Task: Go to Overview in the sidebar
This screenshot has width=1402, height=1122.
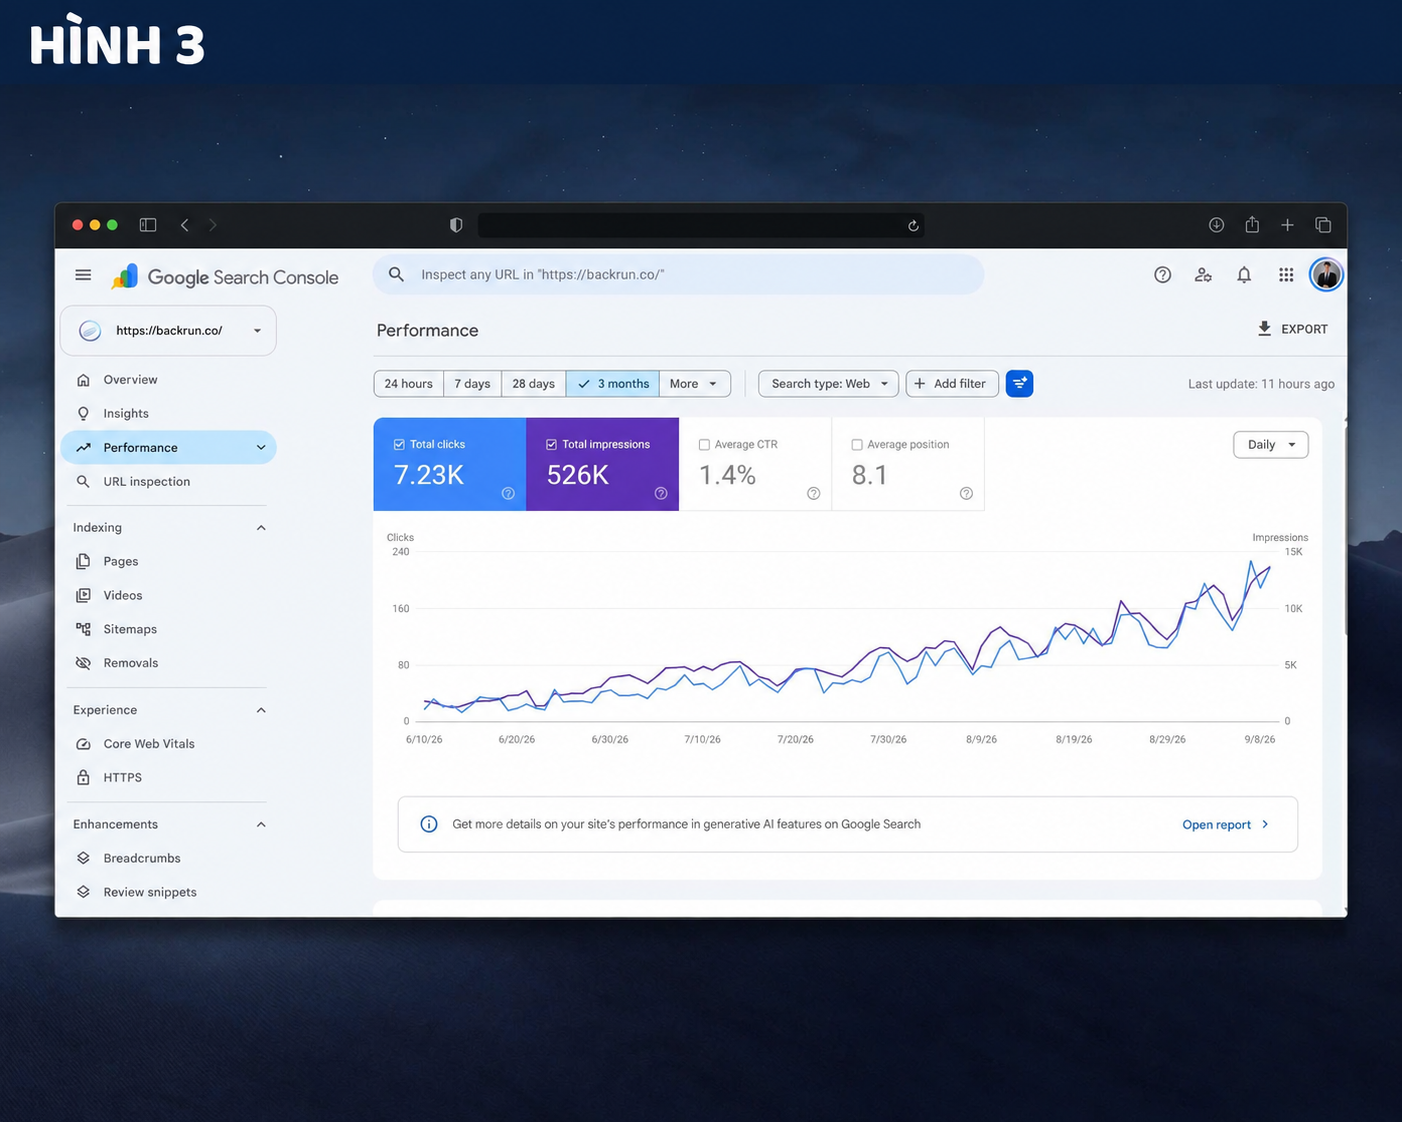Action: point(168,380)
